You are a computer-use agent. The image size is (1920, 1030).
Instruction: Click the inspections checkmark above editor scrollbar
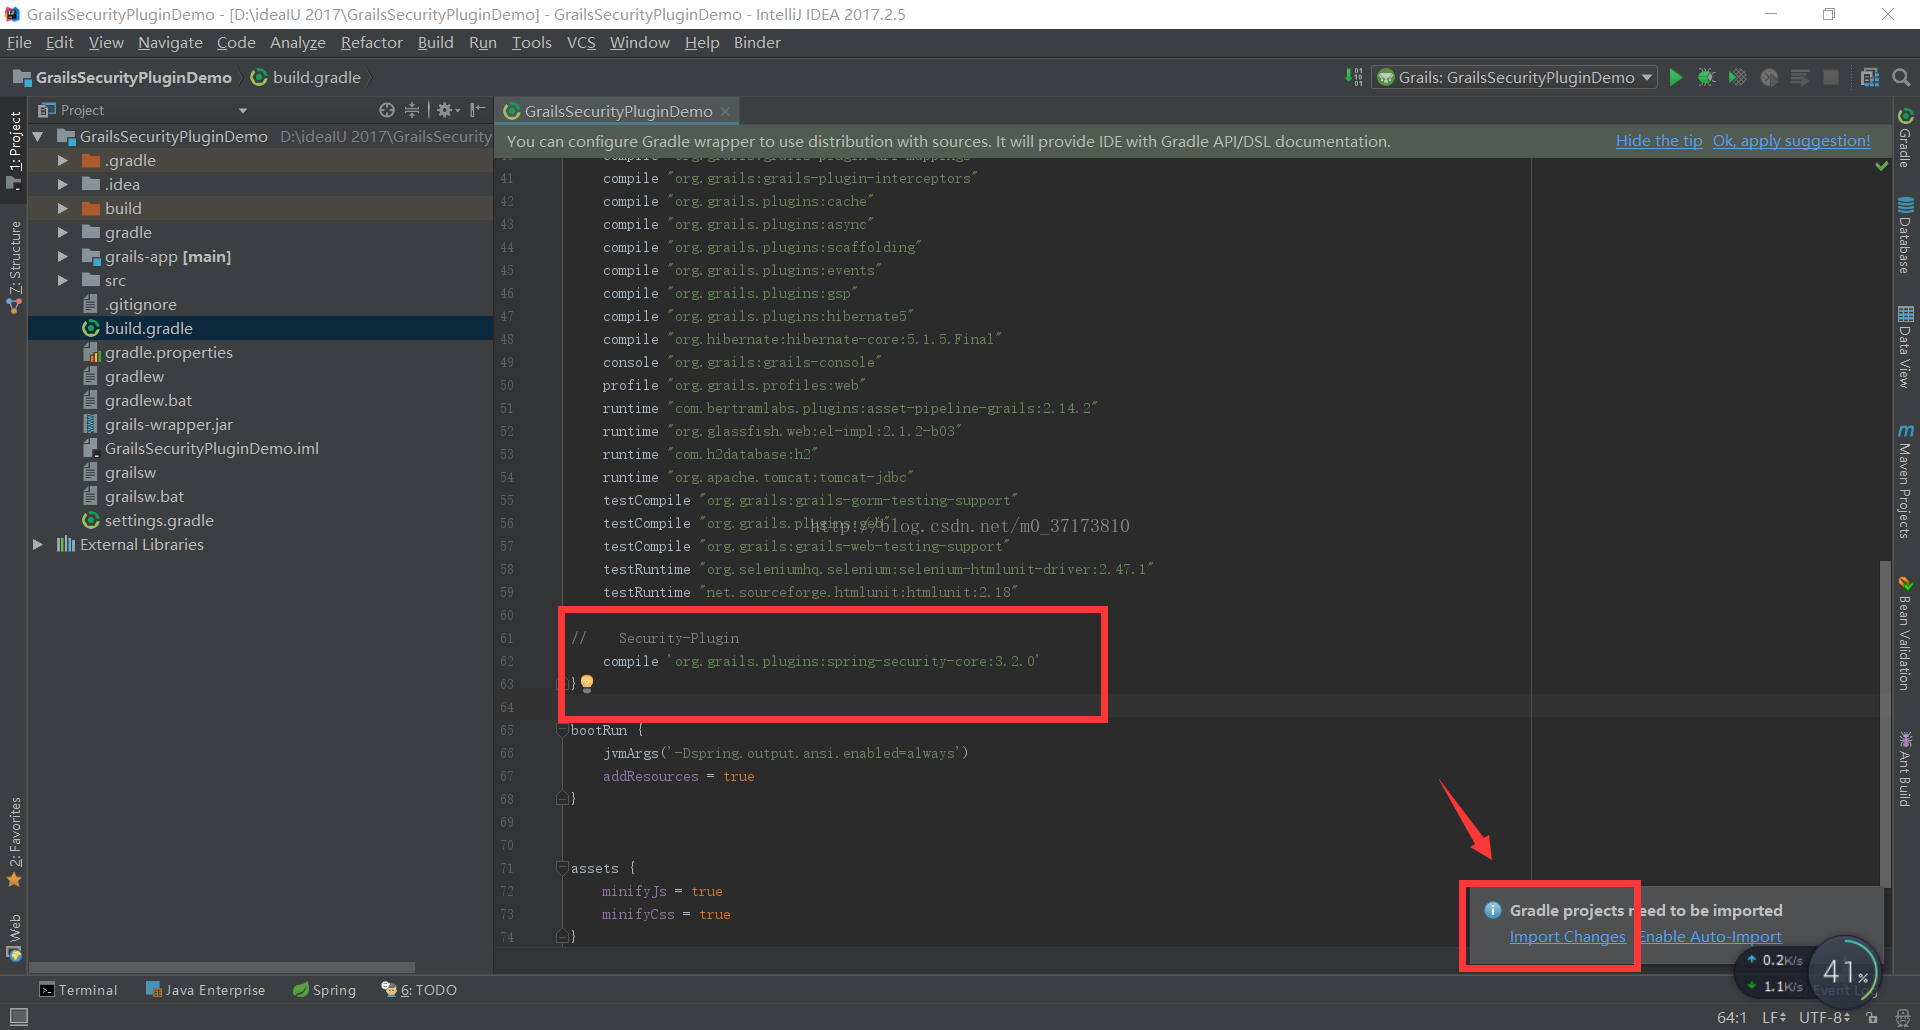pos(1882,166)
